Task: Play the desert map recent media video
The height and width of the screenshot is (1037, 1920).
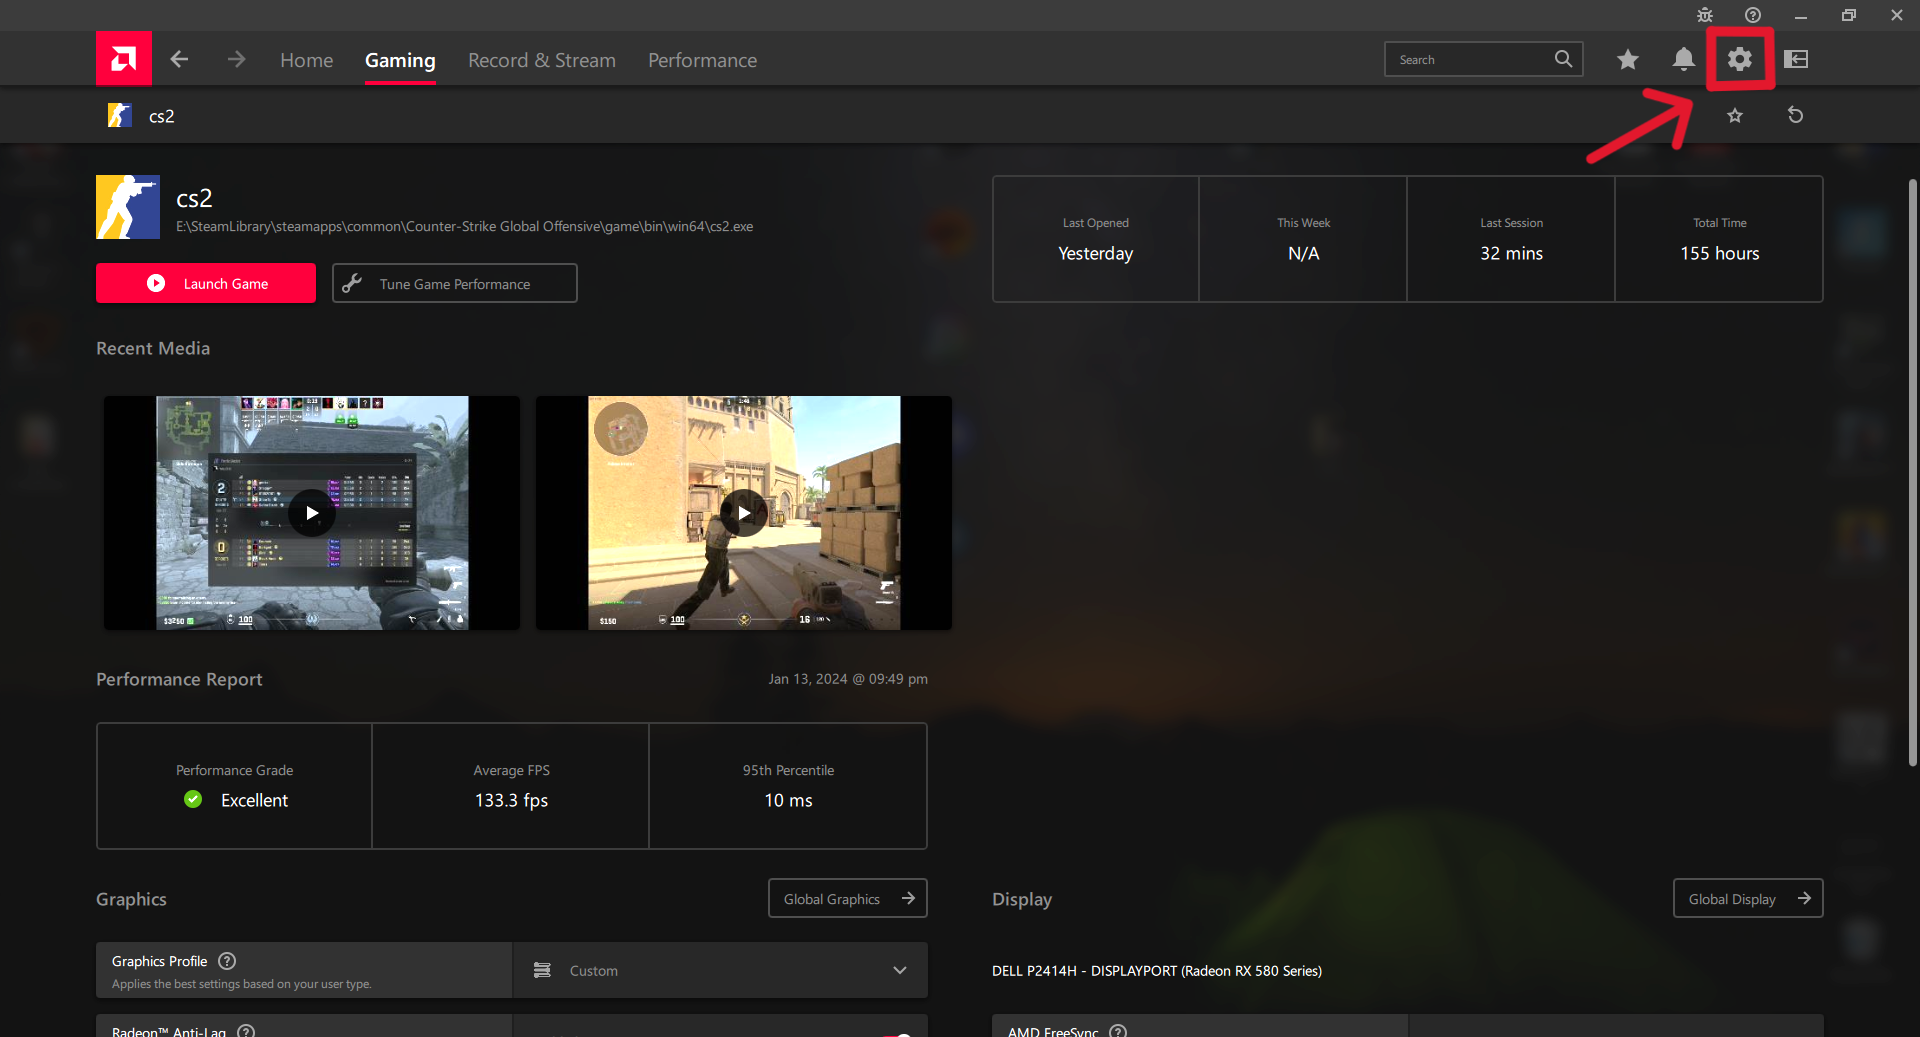Action: click(744, 513)
